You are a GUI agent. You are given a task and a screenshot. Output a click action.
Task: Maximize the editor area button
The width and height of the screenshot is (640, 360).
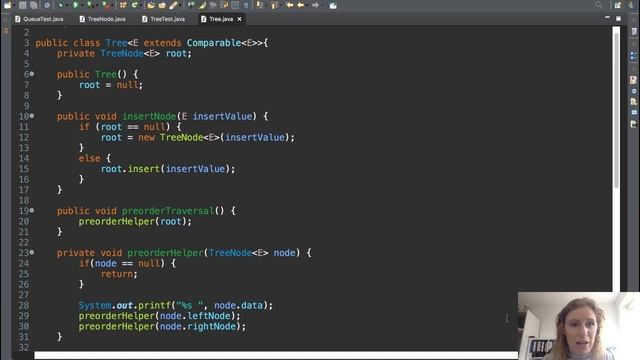tap(618, 18)
